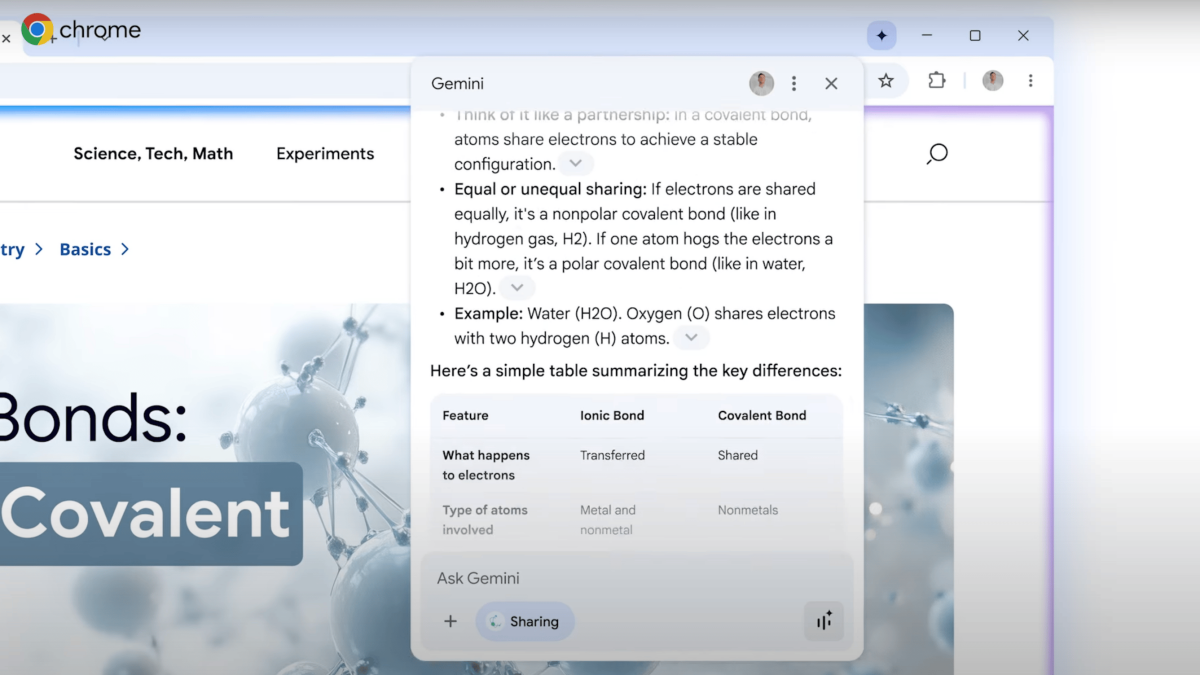Open the Chrome extensions puzzle icon

(937, 81)
